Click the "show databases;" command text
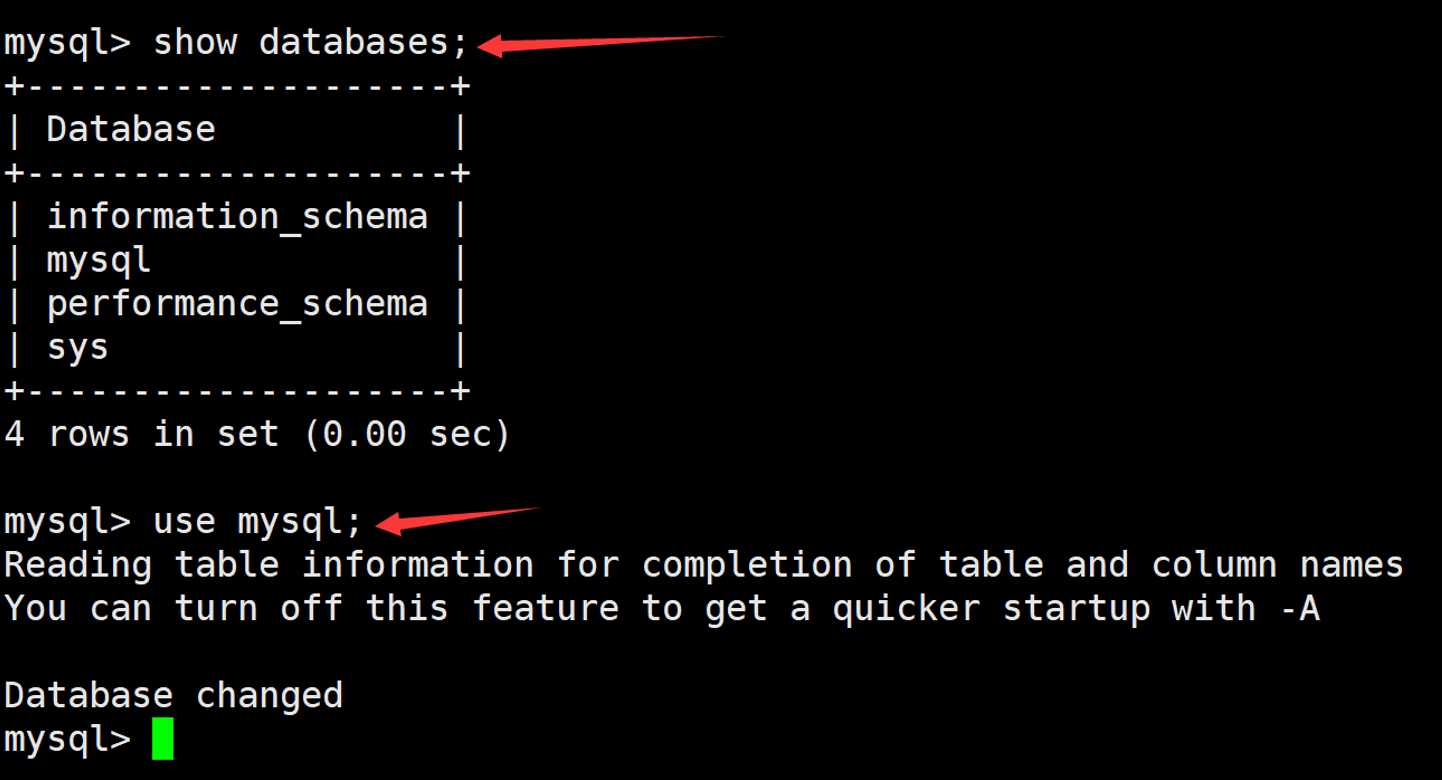1442x780 pixels. tap(310, 44)
